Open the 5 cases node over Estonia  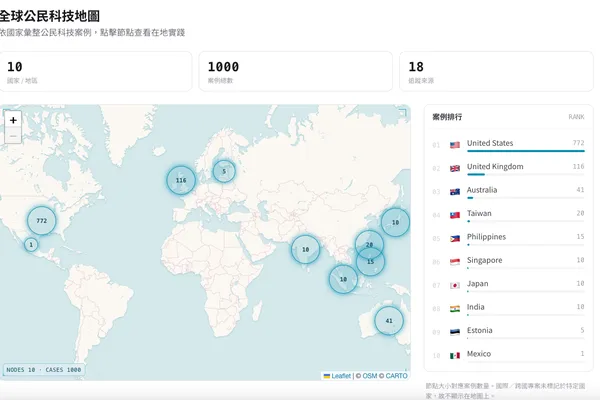point(224,171)
